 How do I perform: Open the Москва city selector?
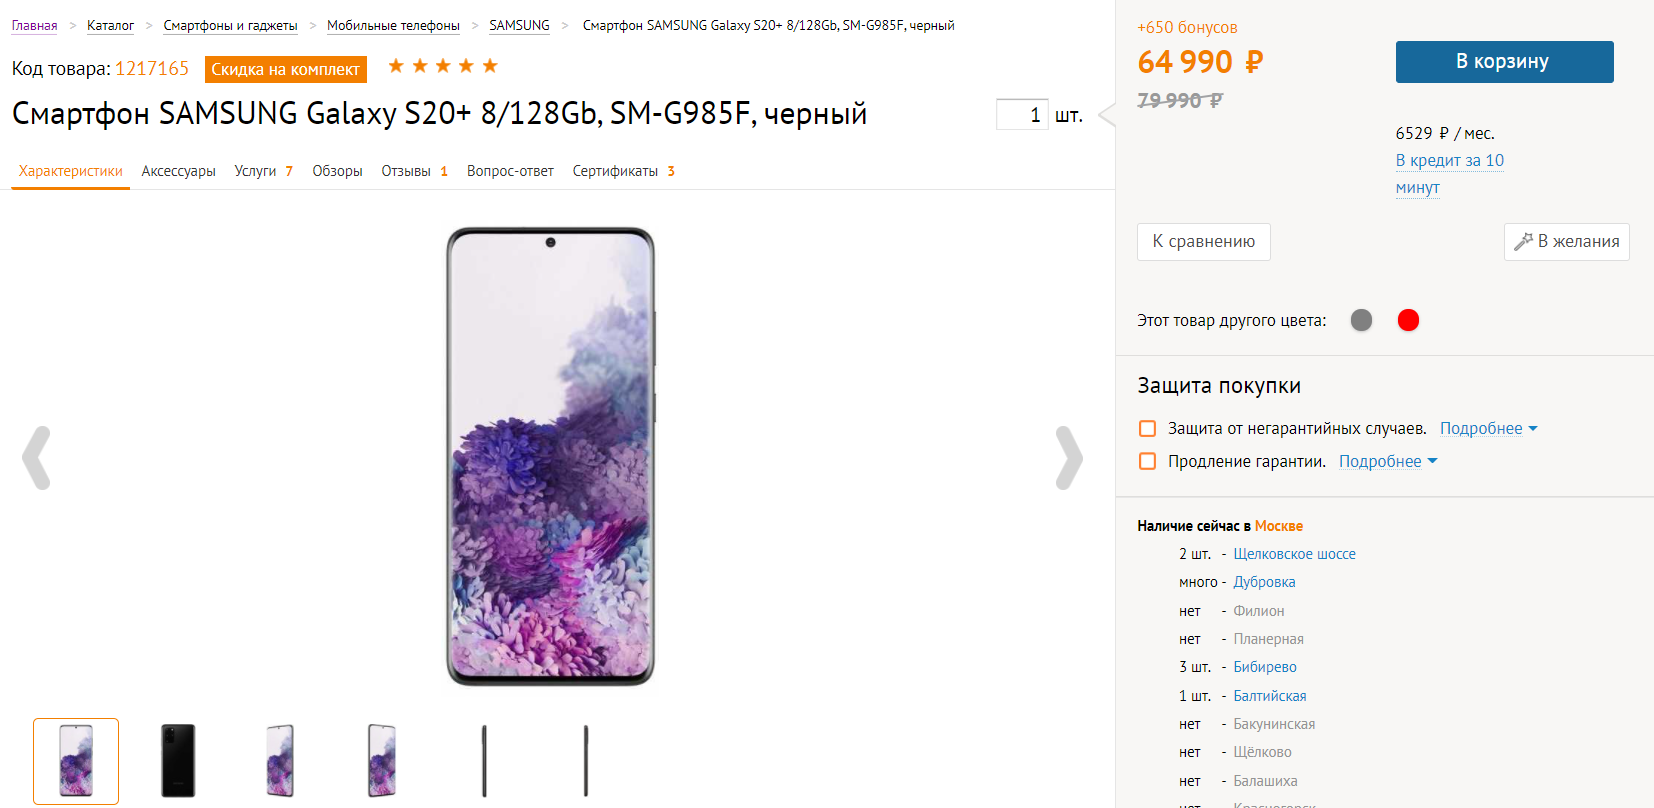pos(1278,526)
